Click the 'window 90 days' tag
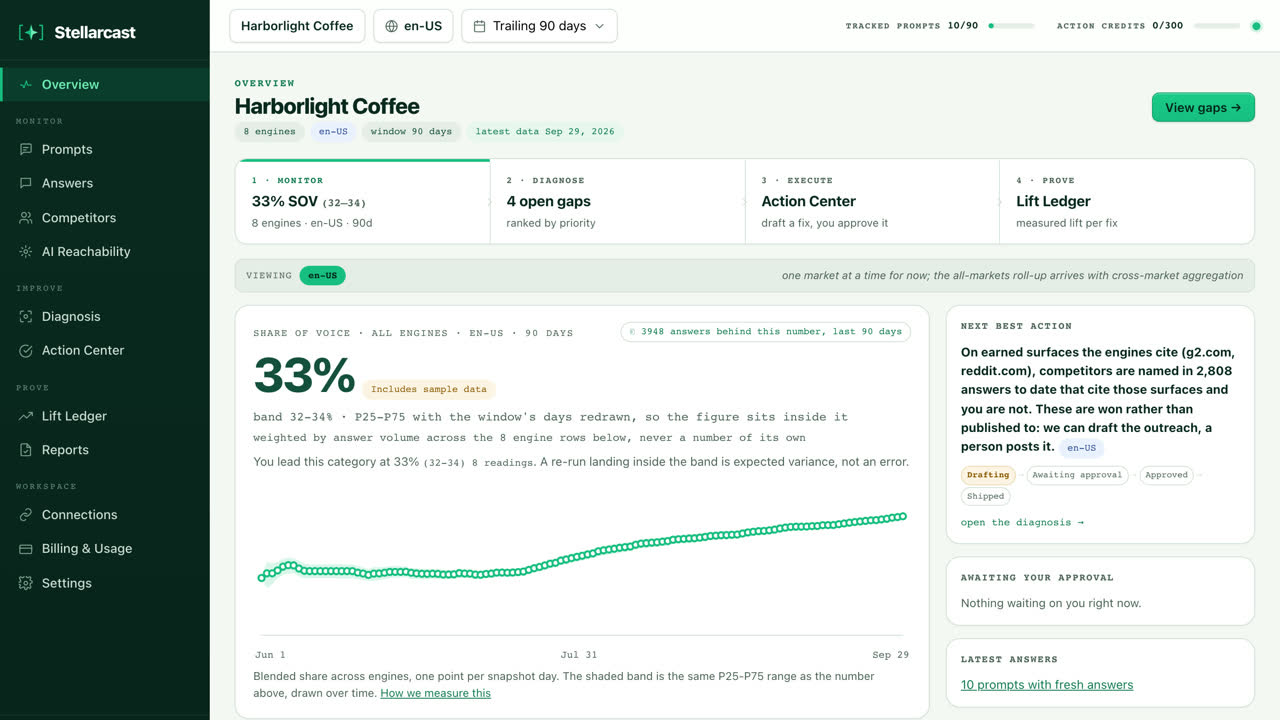Image resolution: width=1280 pixels, height=720 pixels. (411, 131)
